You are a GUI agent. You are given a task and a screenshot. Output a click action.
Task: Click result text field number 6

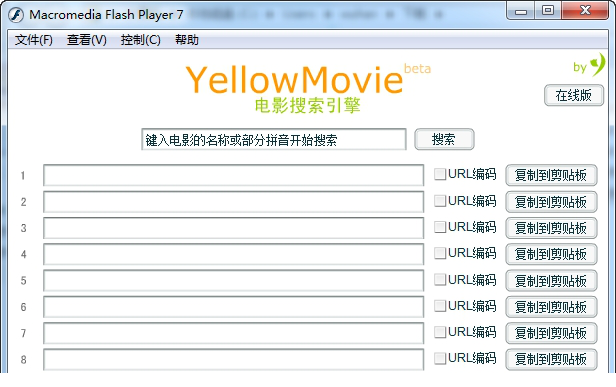(x=233, y=307)
